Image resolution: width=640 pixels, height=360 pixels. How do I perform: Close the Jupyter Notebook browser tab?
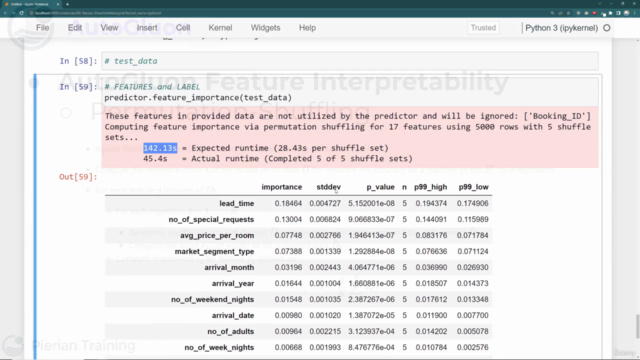pos(58,4)
